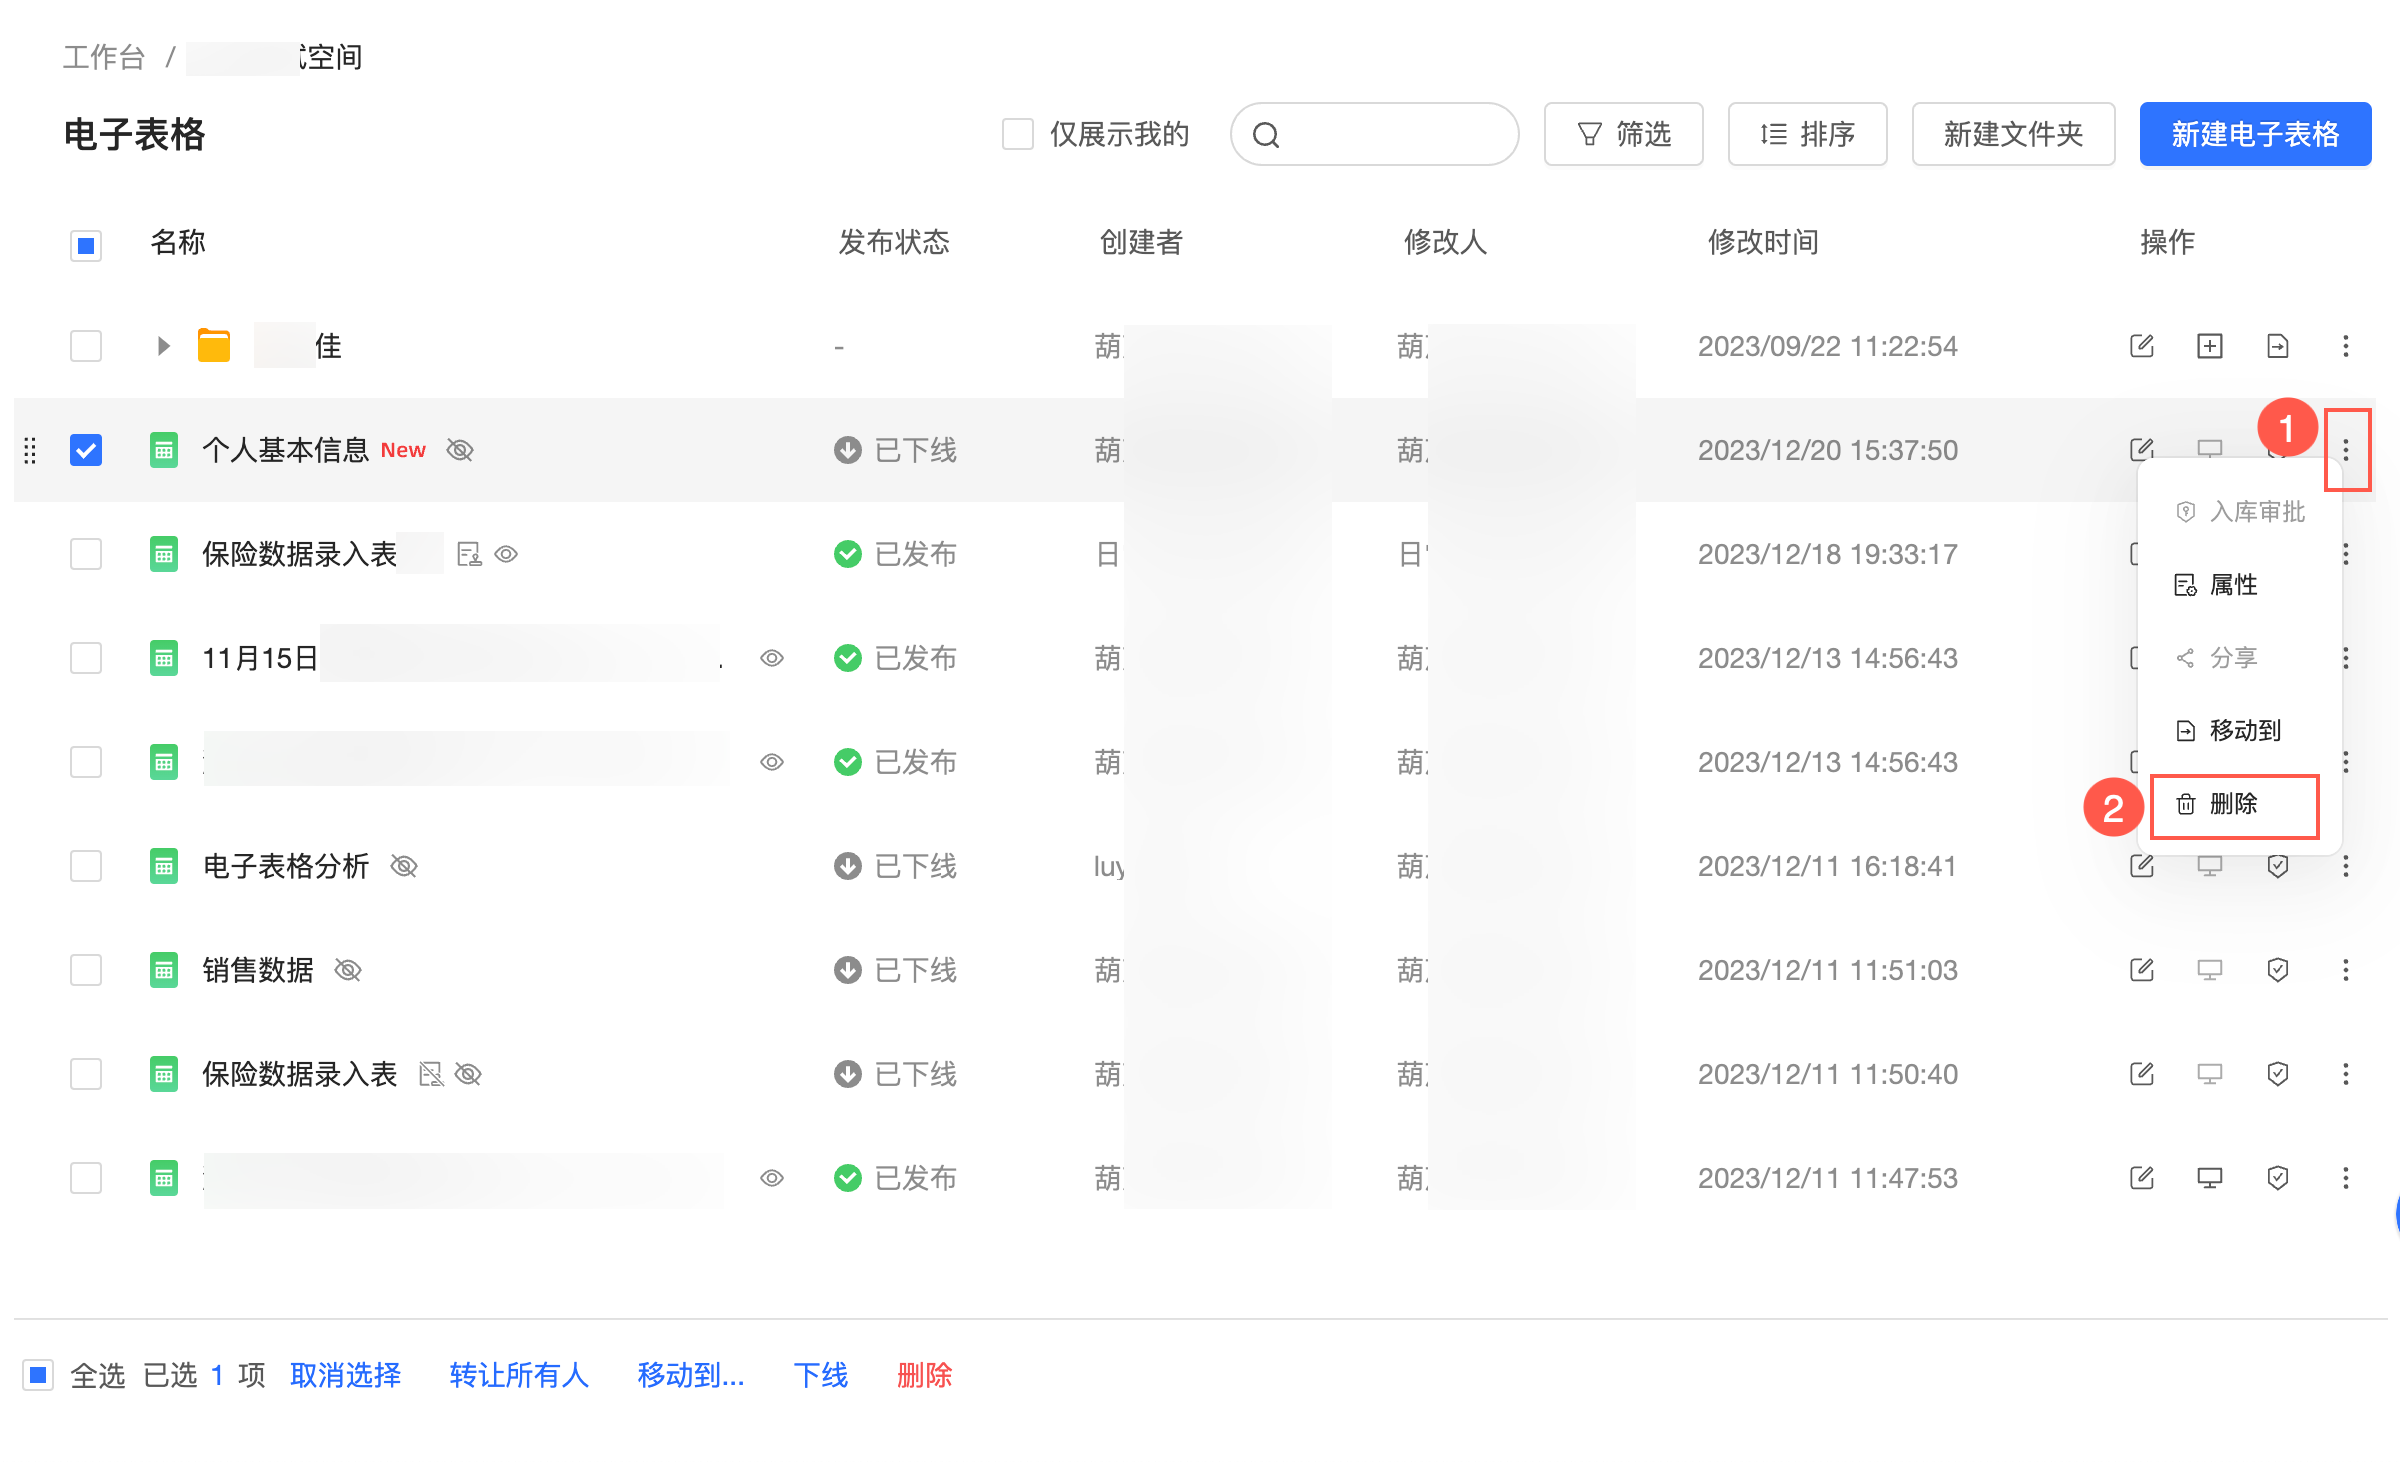Click drag handle of 个人基本信息 row

click(30, 450)
